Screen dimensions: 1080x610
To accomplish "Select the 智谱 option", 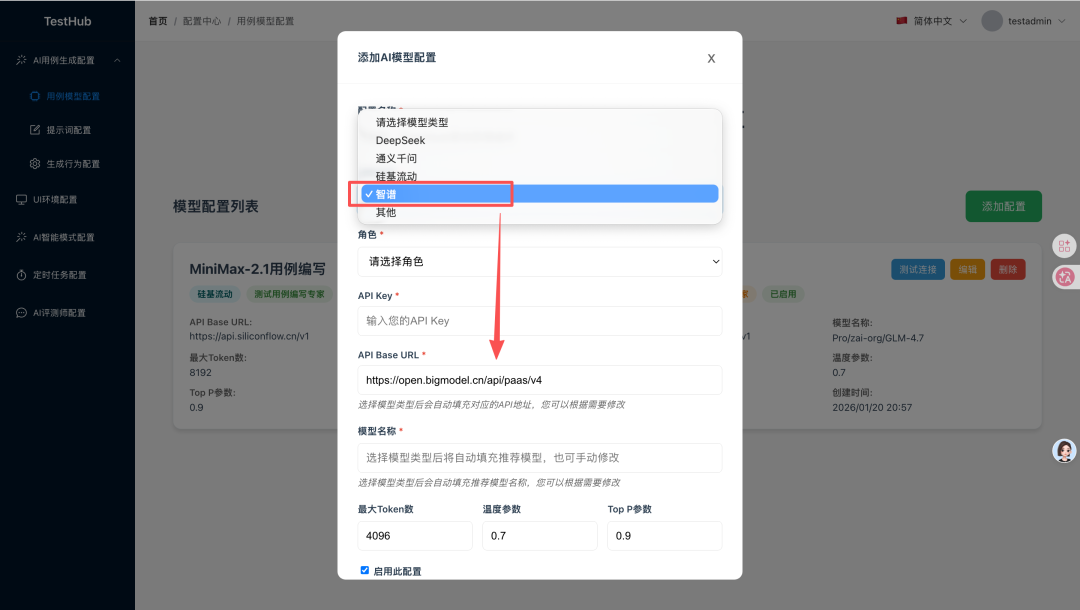I will point(539,194).
